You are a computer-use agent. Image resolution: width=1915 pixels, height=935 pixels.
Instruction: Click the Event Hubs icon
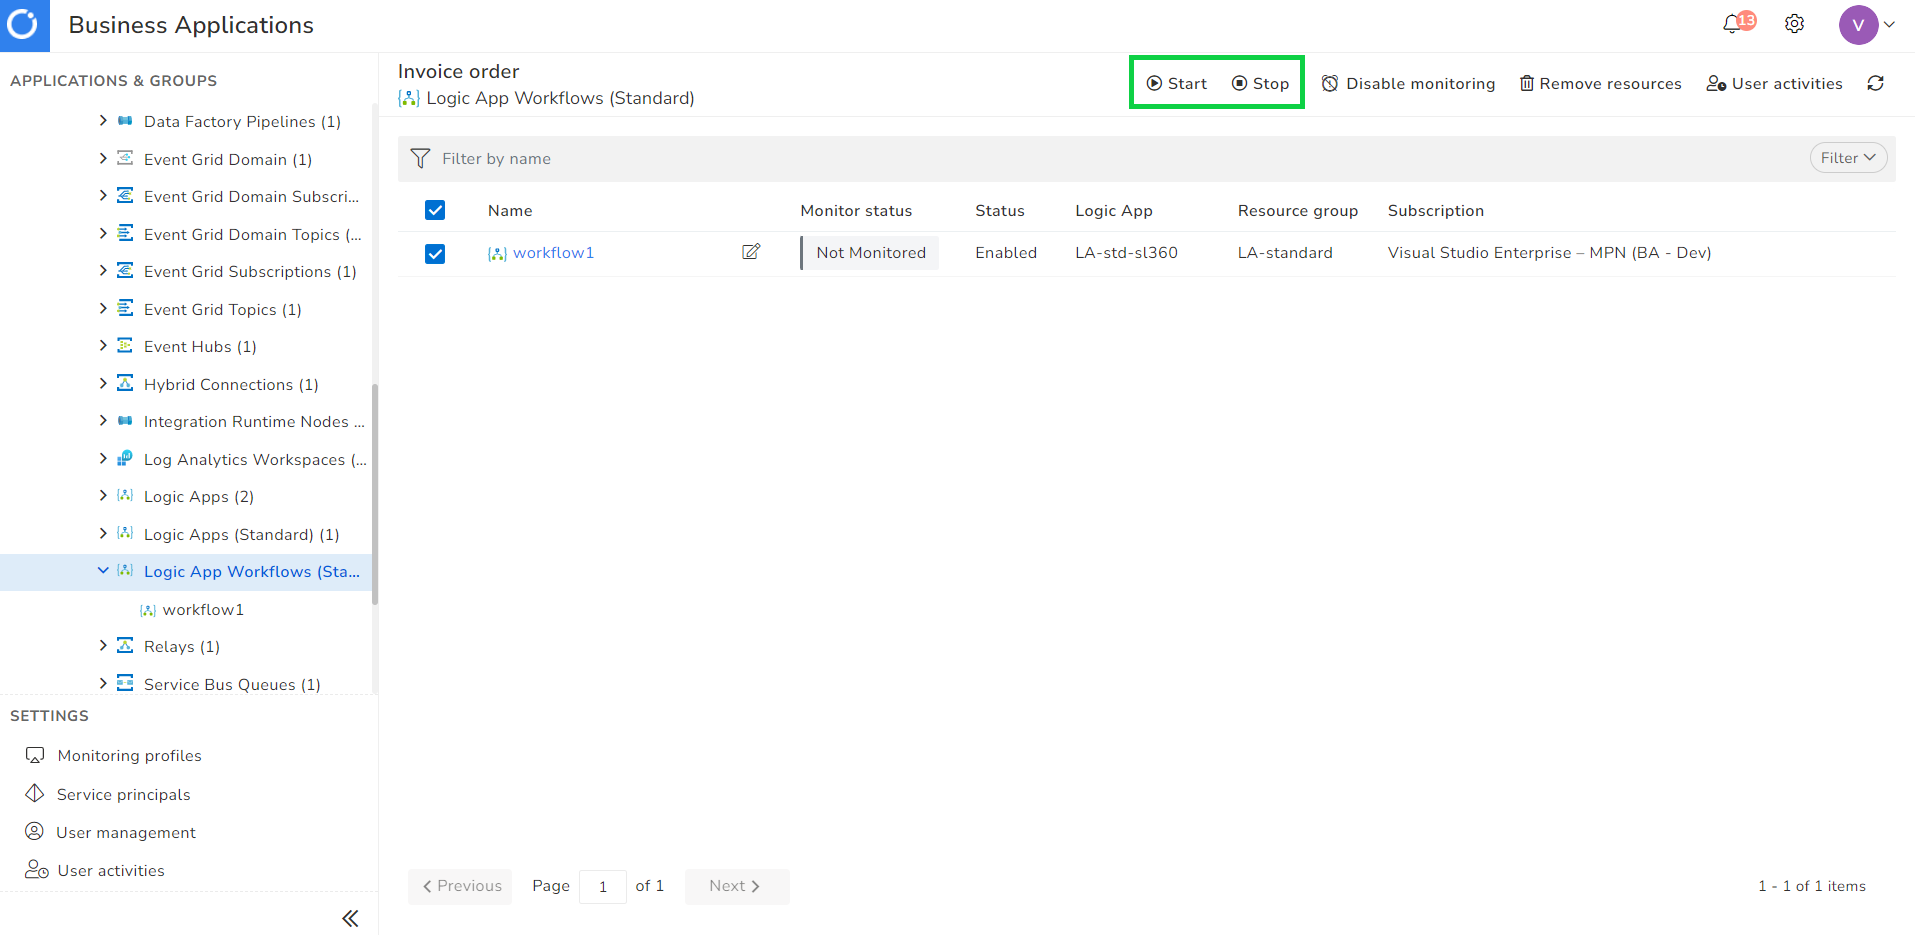point(125,345)
